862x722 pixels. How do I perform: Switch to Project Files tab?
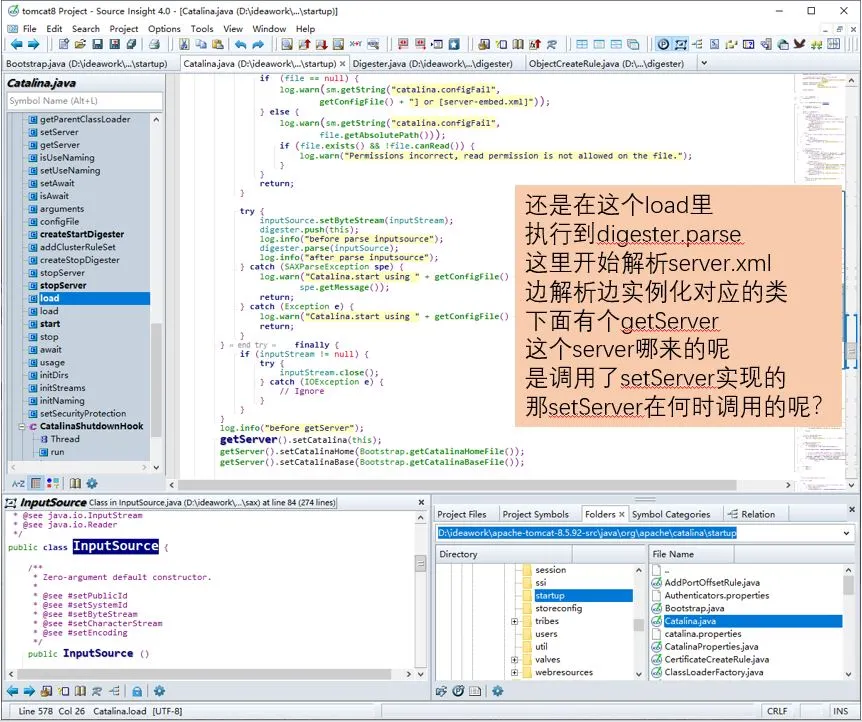click(x=462, y=514)
